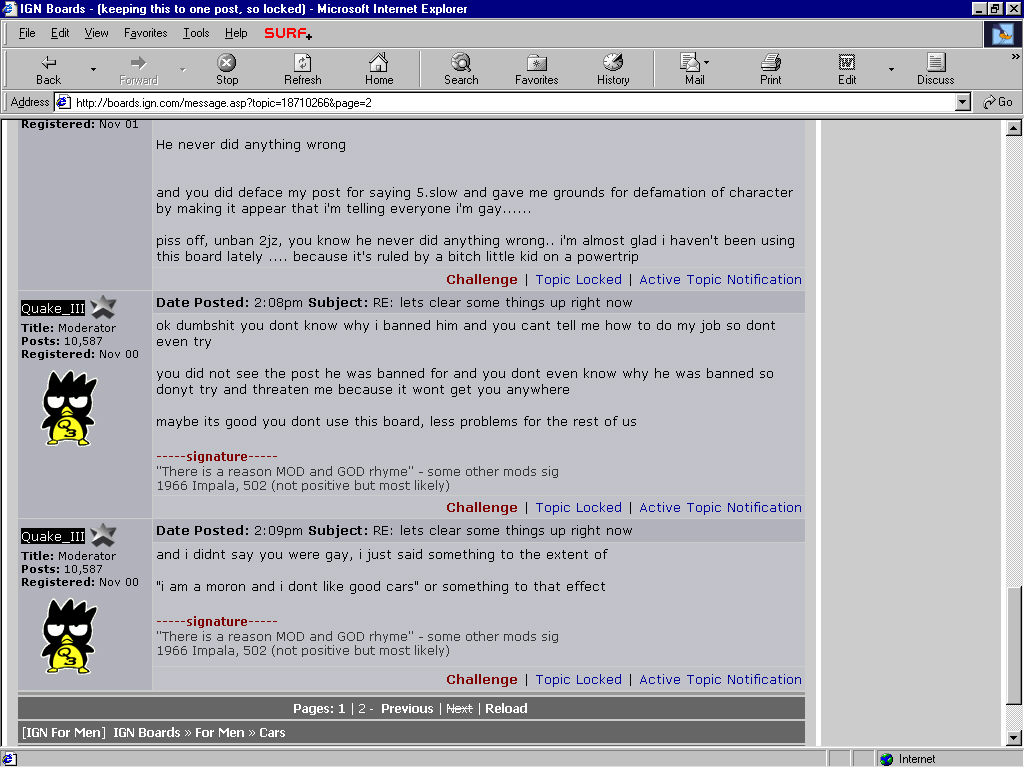Click the vertical scrollbar thumb
The height and width of the screenshot is (768, 1024).
(1014, 646)
